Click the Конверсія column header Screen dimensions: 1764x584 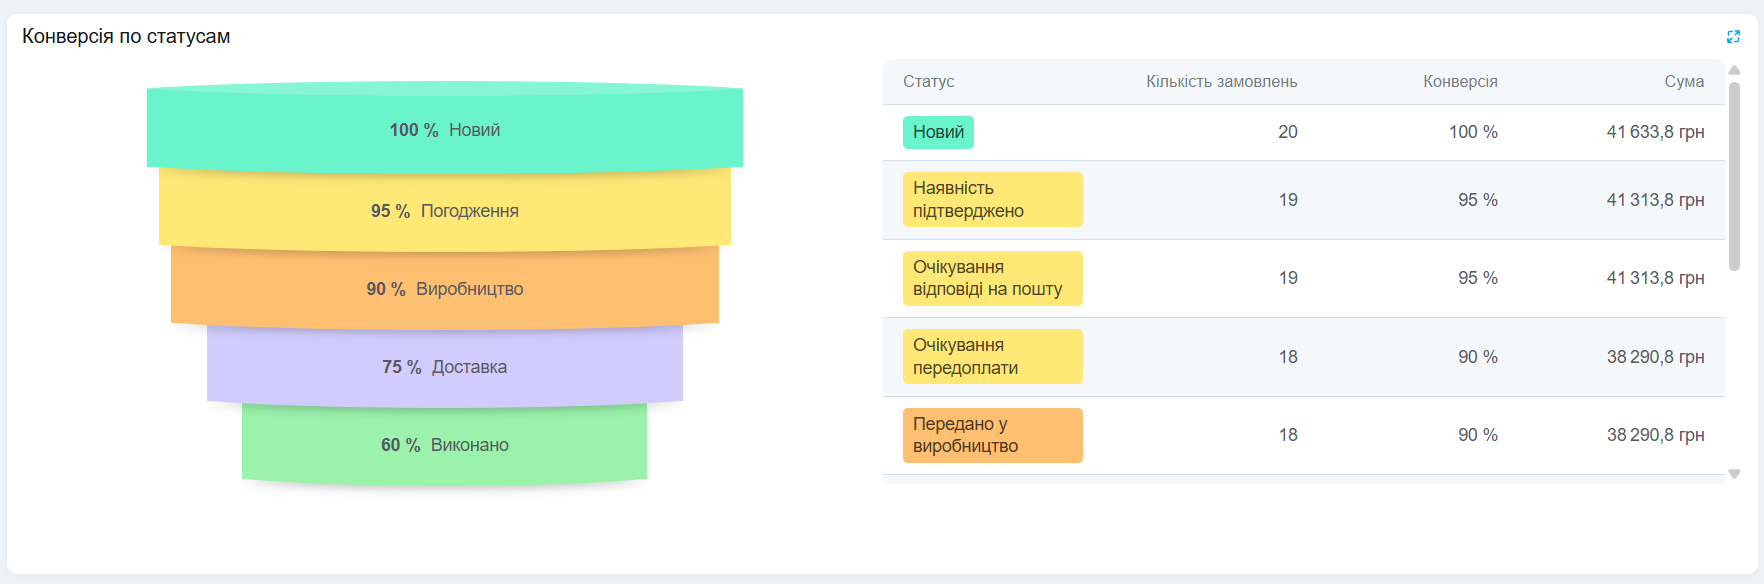pyautogui.click(x=1460, y=82)
